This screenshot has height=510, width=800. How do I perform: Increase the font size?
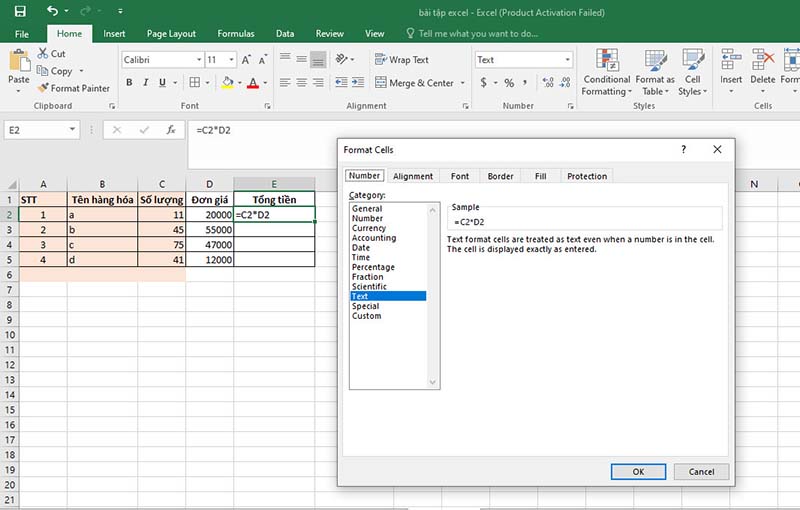click(x=246, y=60)
